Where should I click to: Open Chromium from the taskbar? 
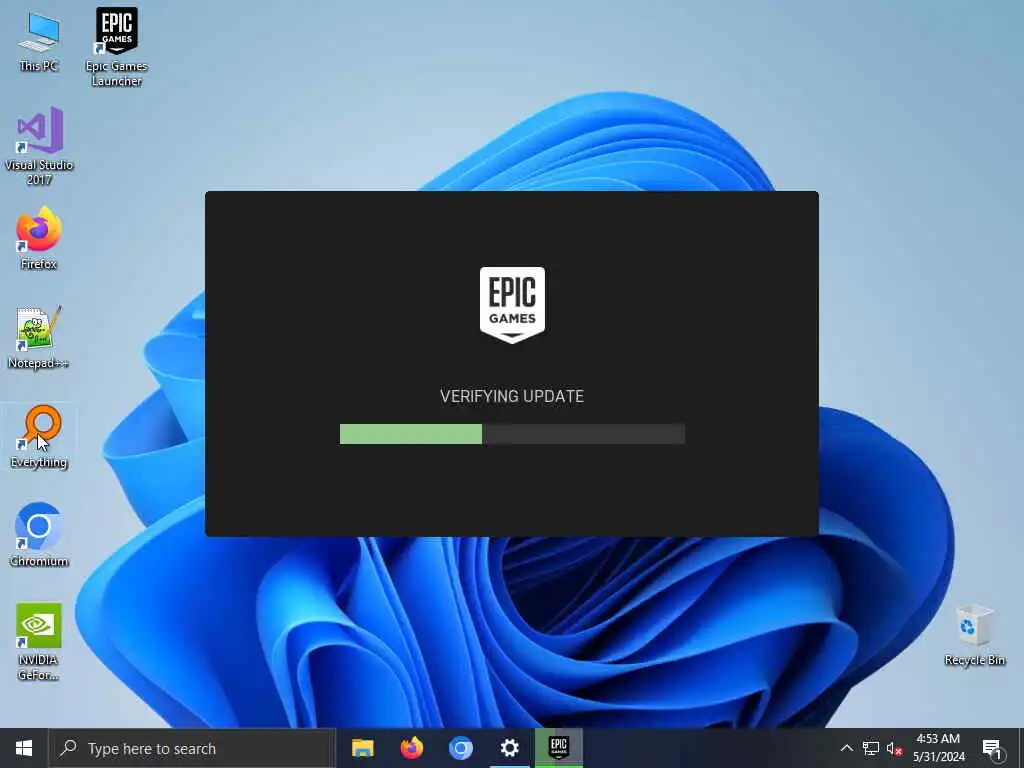[460, 748]
